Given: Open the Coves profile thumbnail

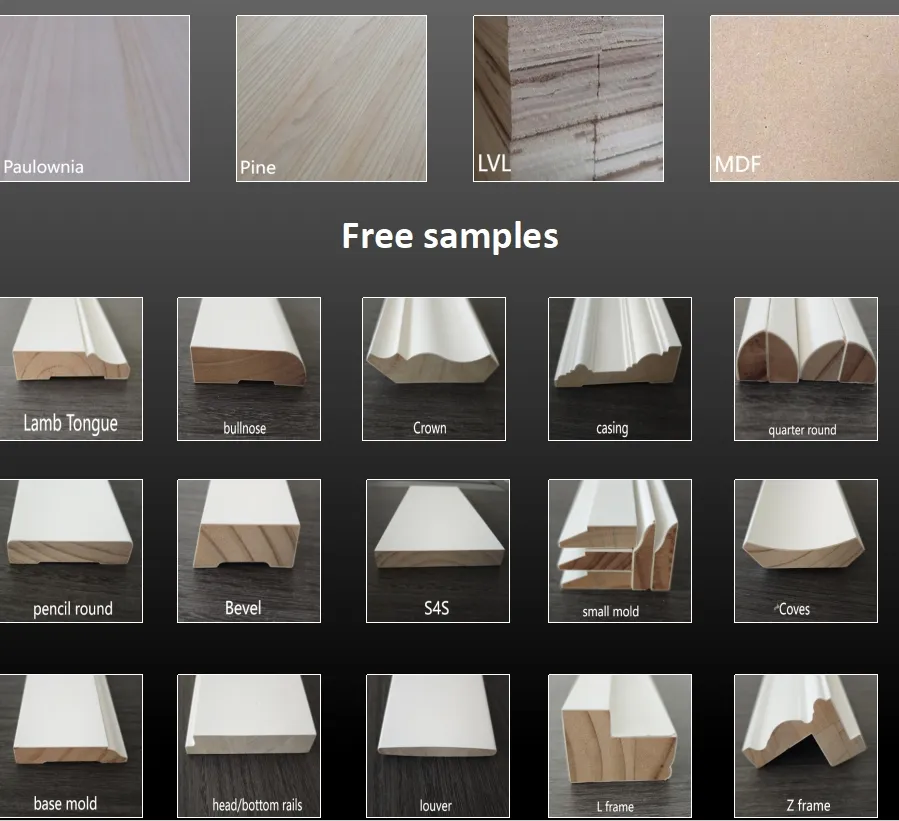Looking at the screenshot, I should (x=805, y=549).
